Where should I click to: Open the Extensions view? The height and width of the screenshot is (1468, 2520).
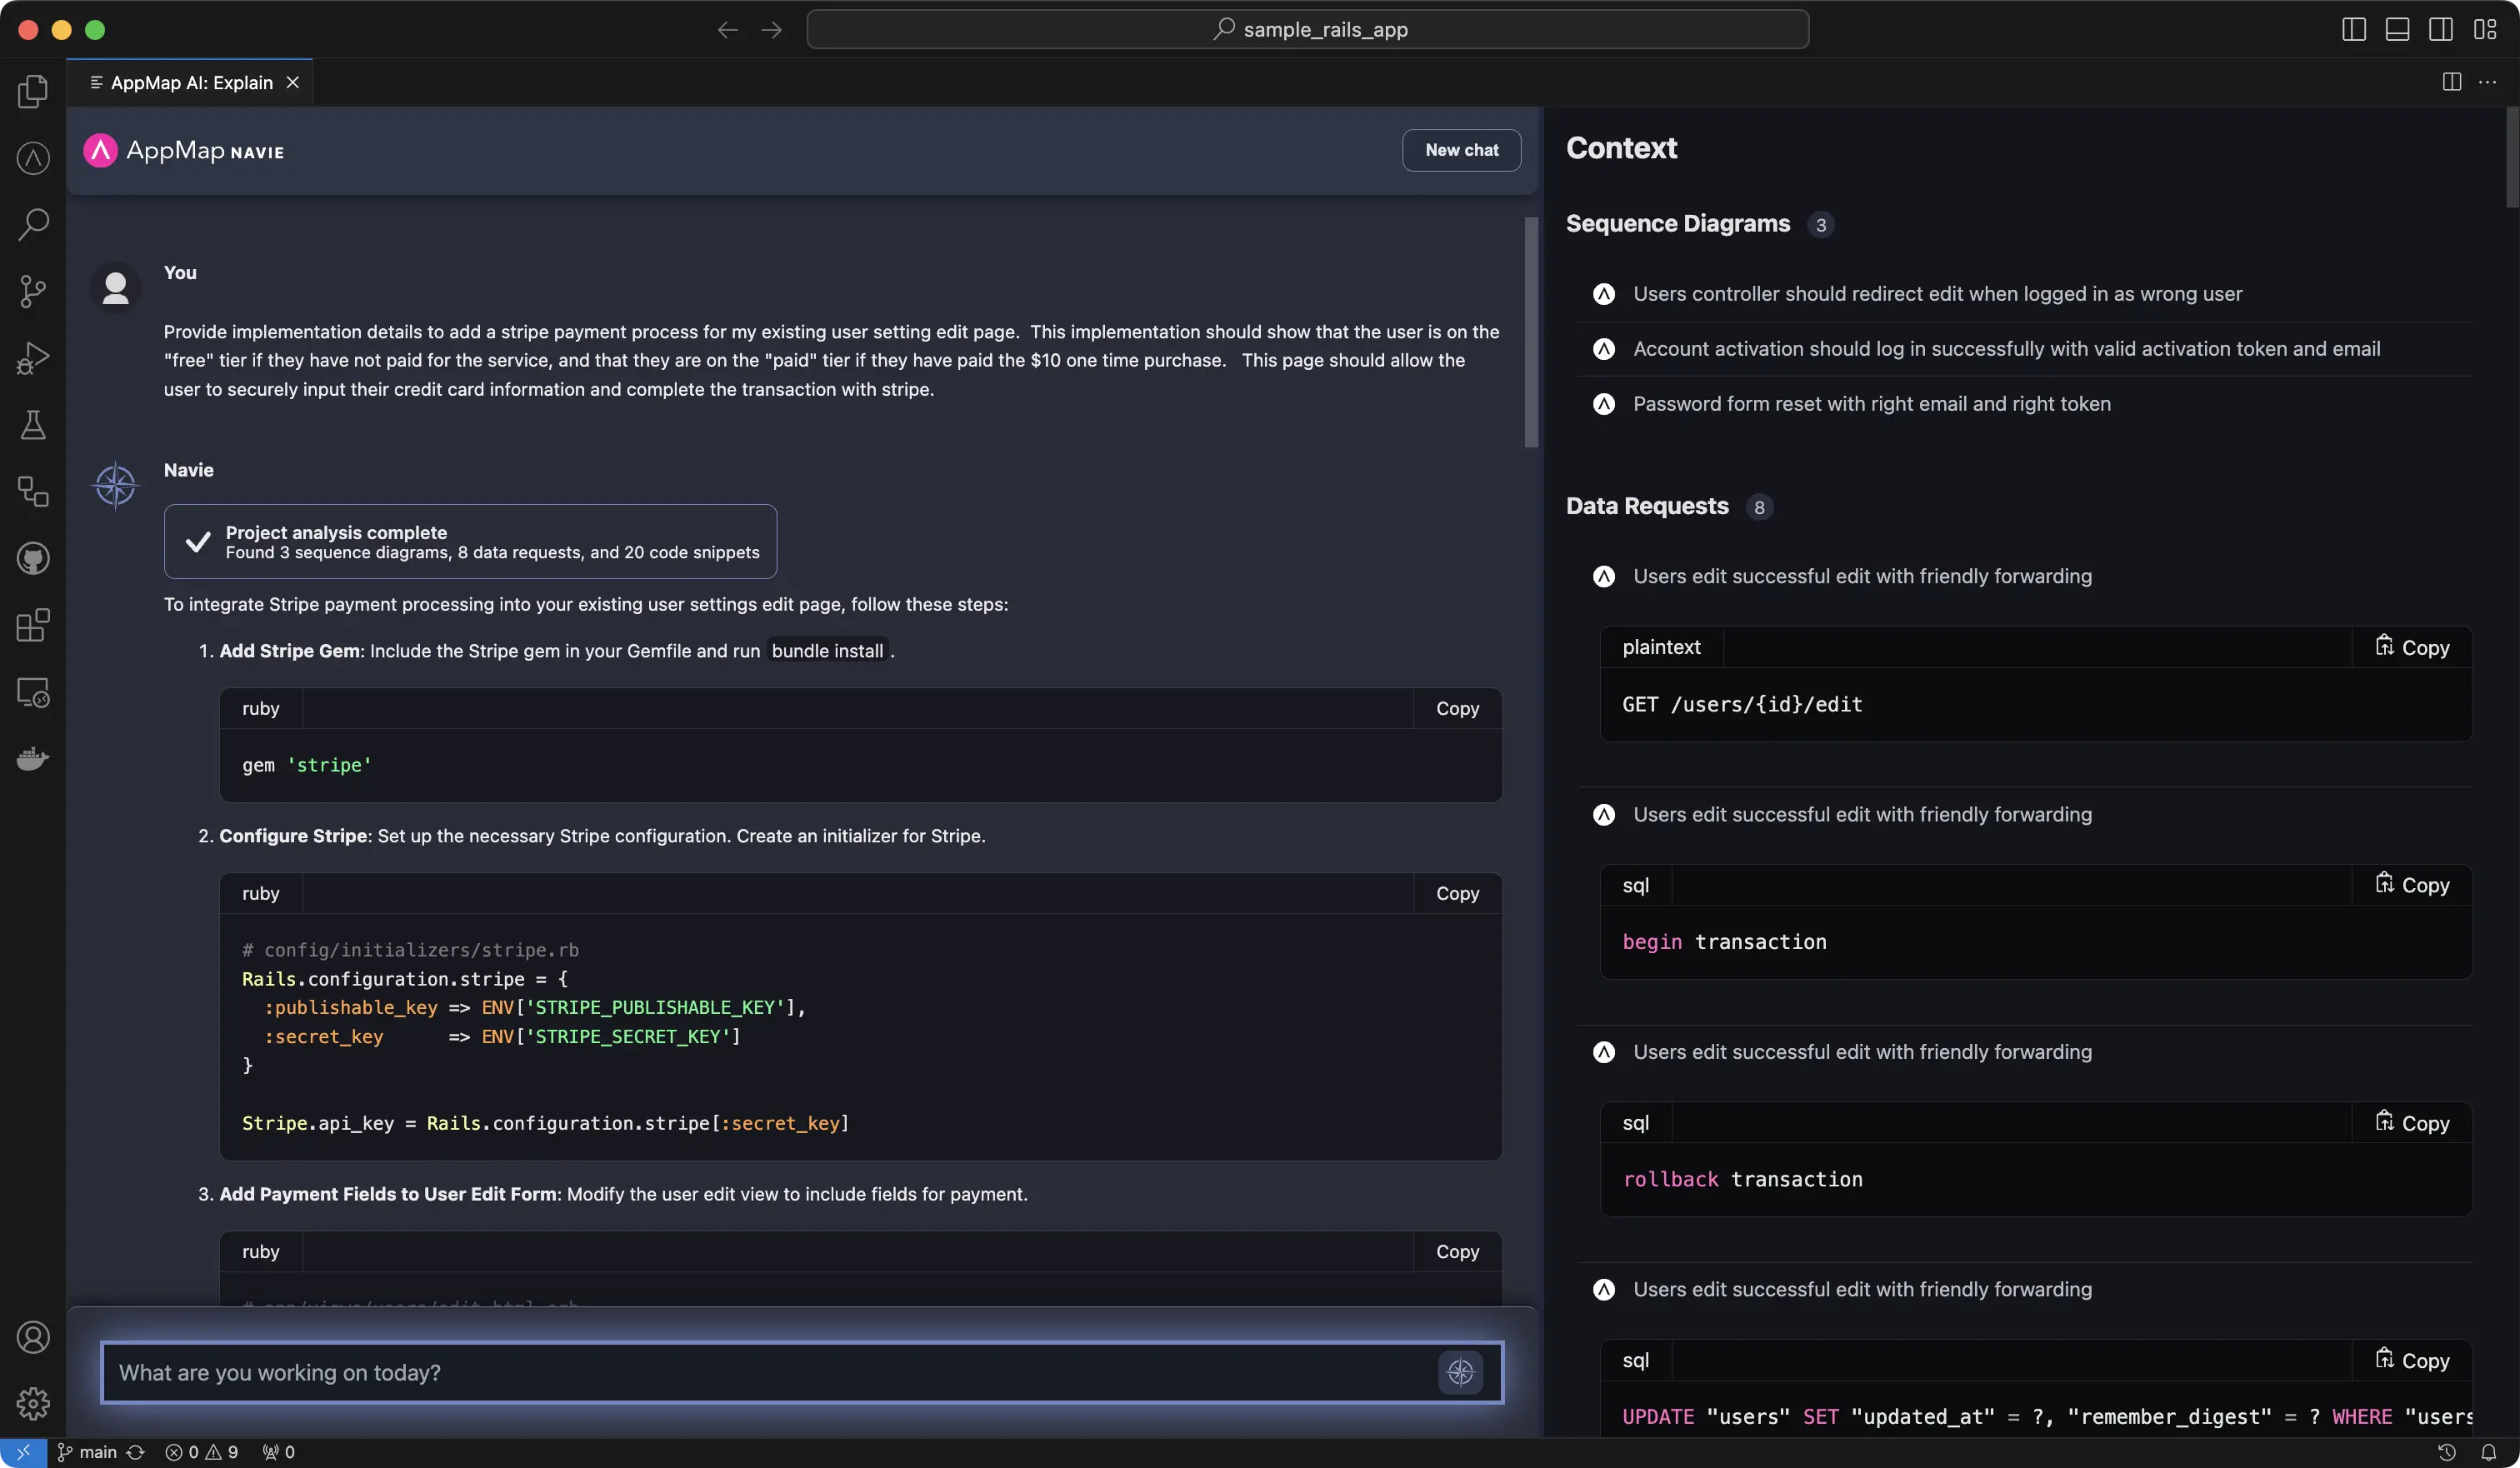(33, 625)
